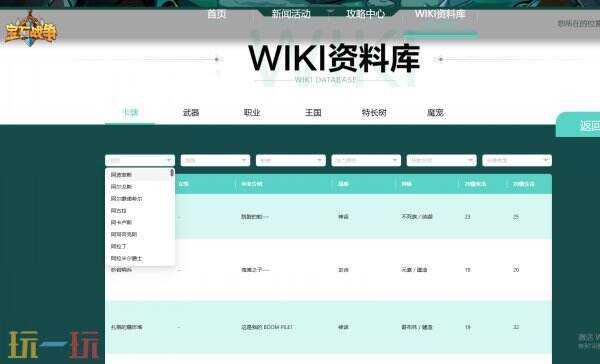This screenshot has width=600, height=364.
Task: Click the open dropdown list's scrollbar thumb
Action: click(x=172, y=173)
